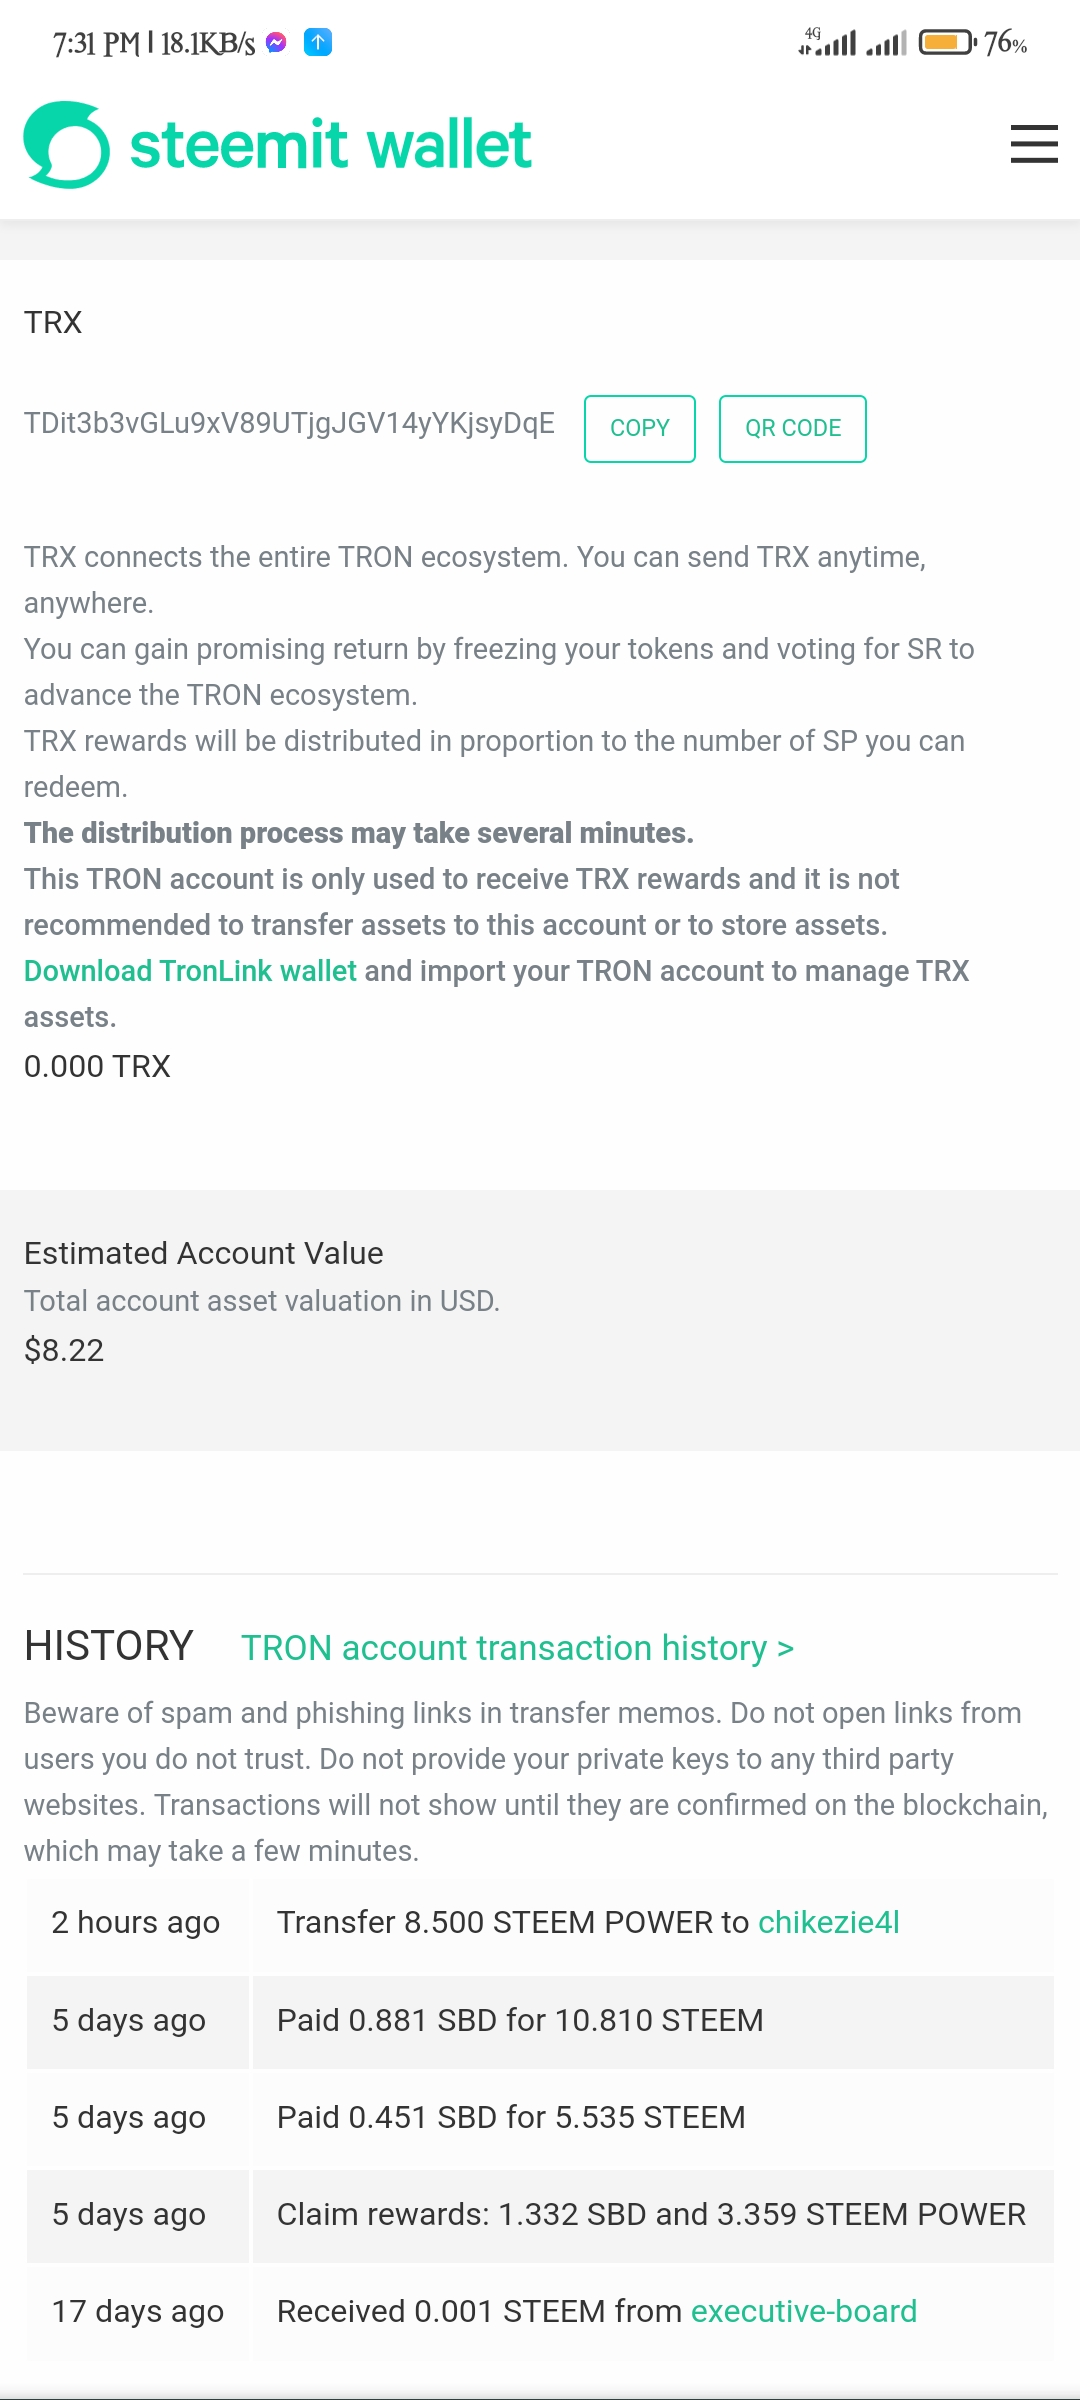Screen dimensions: 1080x2400
Task: Tap the Paid 0.881 SBD transaction row
Action: point(520,2020)
